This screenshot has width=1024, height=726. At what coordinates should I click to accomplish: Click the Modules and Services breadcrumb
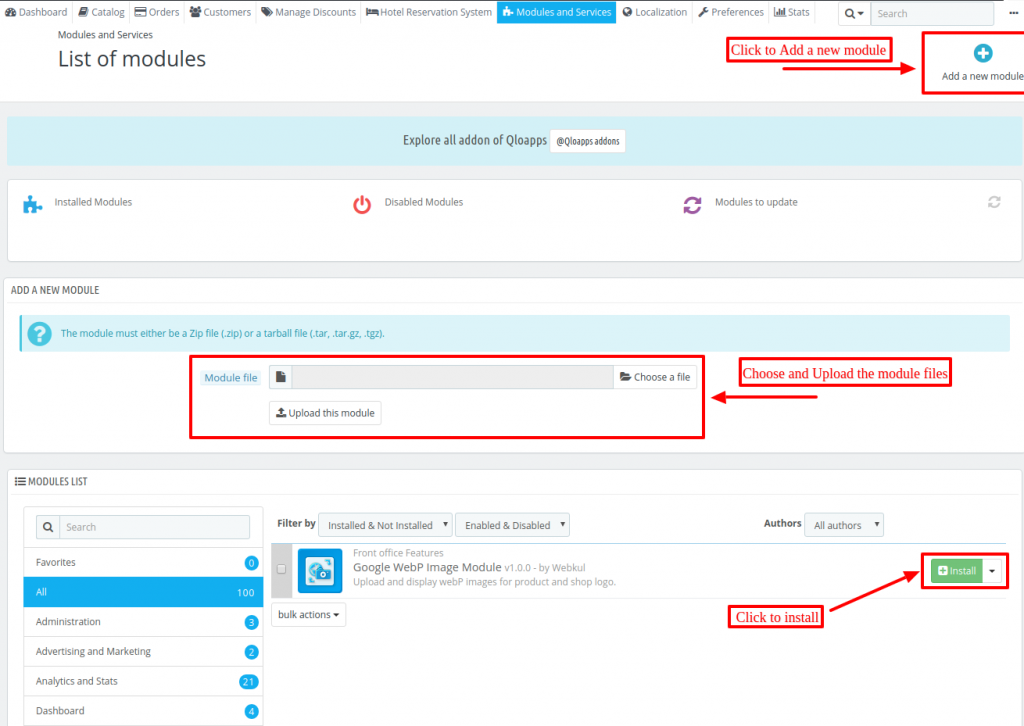(105, 35)
